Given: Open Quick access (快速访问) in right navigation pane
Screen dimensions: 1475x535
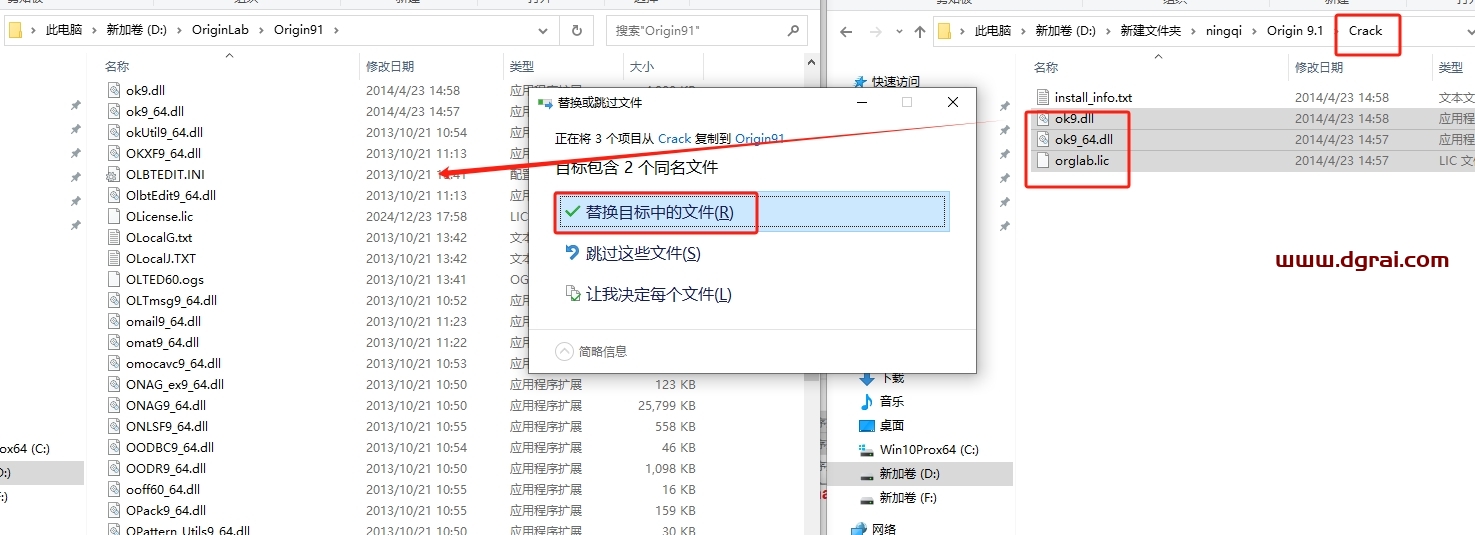Looking at the screenshot, I should pyautogui.click(x=895, y=82).
